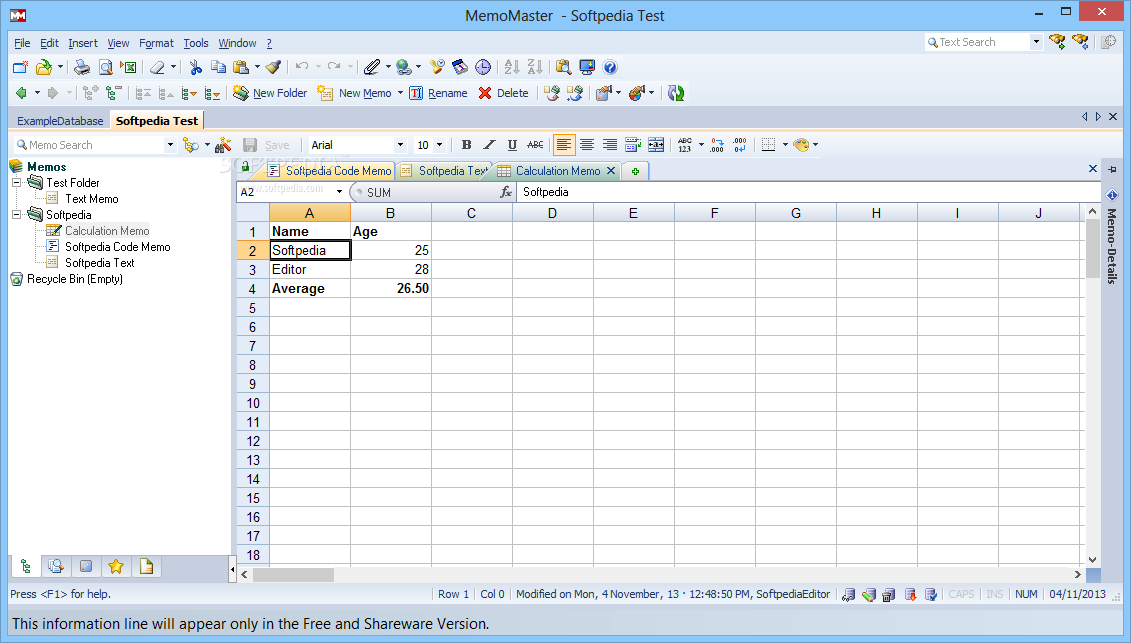Click the binoculars advanced search icon
1131x643 pixels.
223,145
